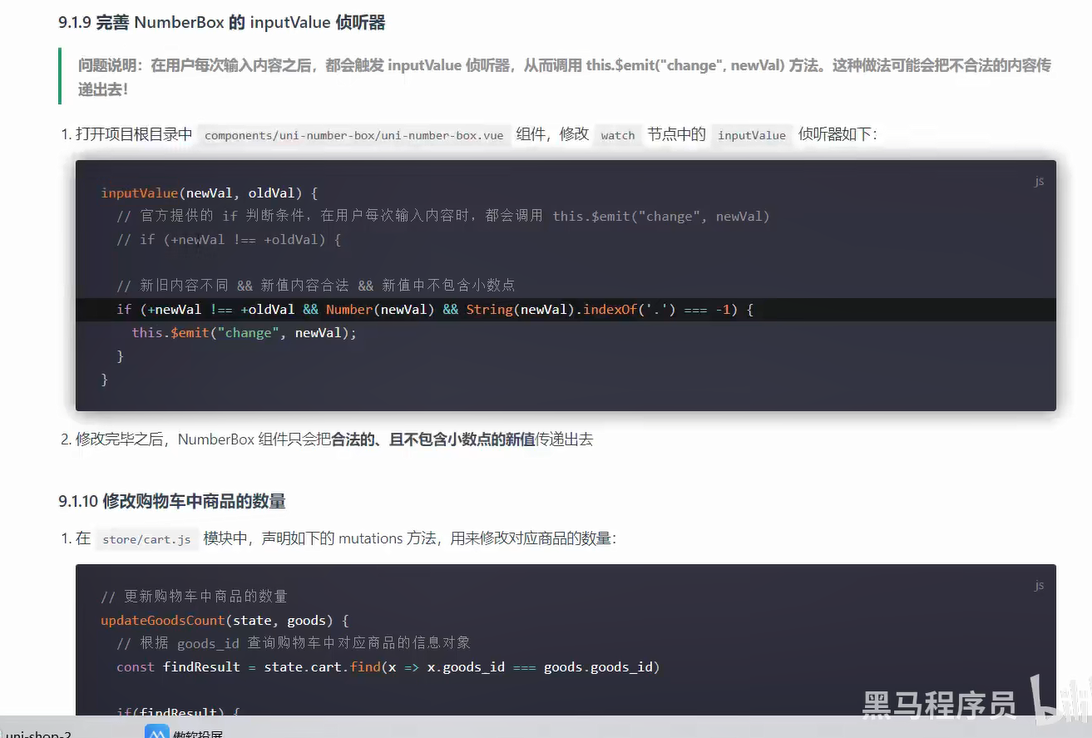Click bold text 合法的、且不包含小数点的新值
1092x738 pixels.
[433, 439]
